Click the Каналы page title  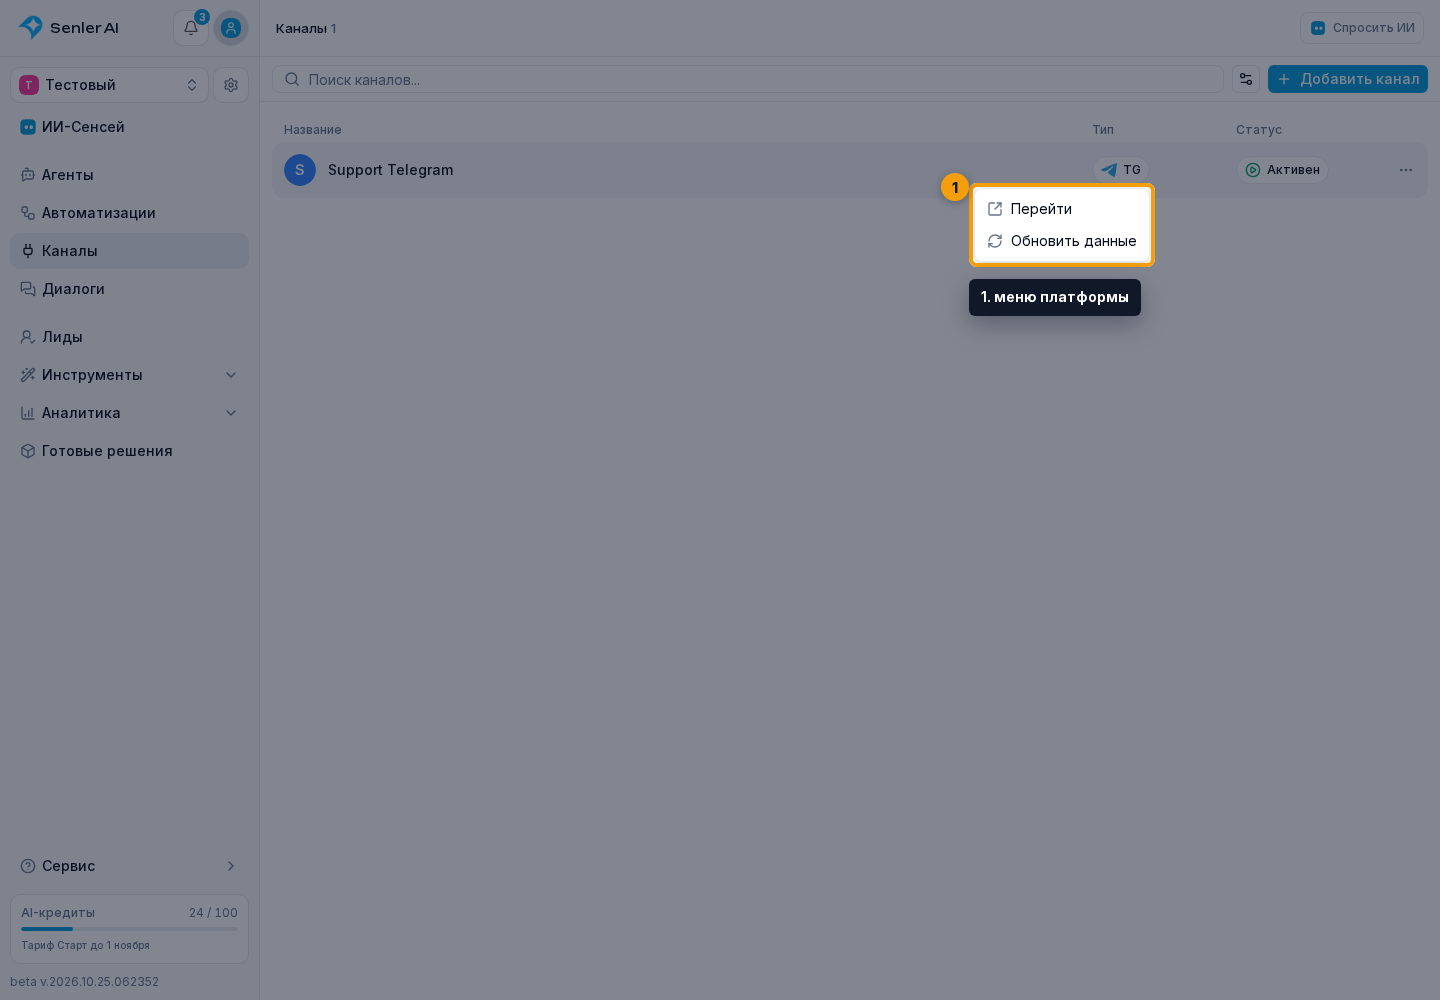(301, 28)
